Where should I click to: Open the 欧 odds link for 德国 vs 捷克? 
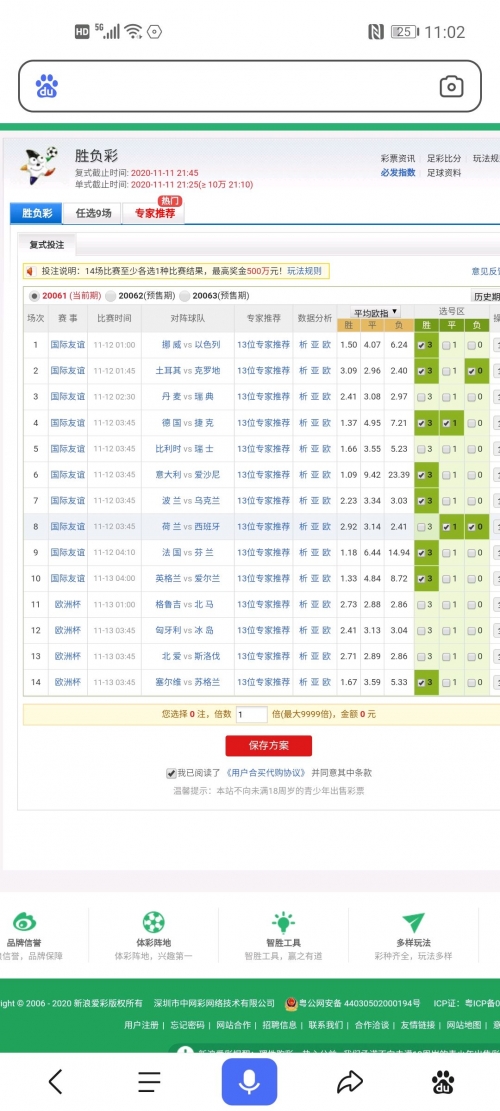(326, 423)
